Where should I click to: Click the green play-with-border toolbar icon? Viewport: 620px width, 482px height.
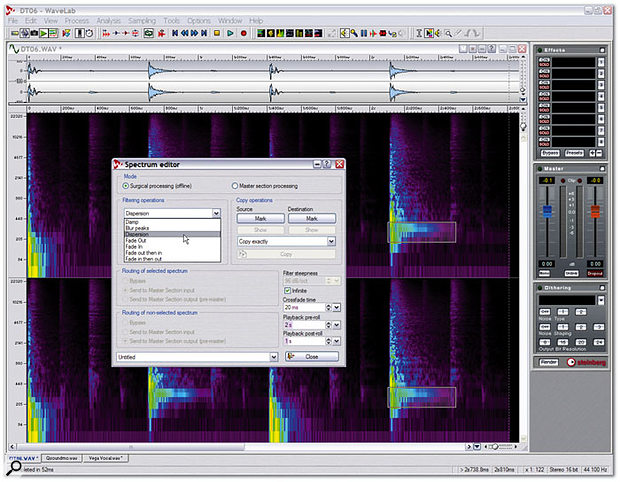[43, 33]
